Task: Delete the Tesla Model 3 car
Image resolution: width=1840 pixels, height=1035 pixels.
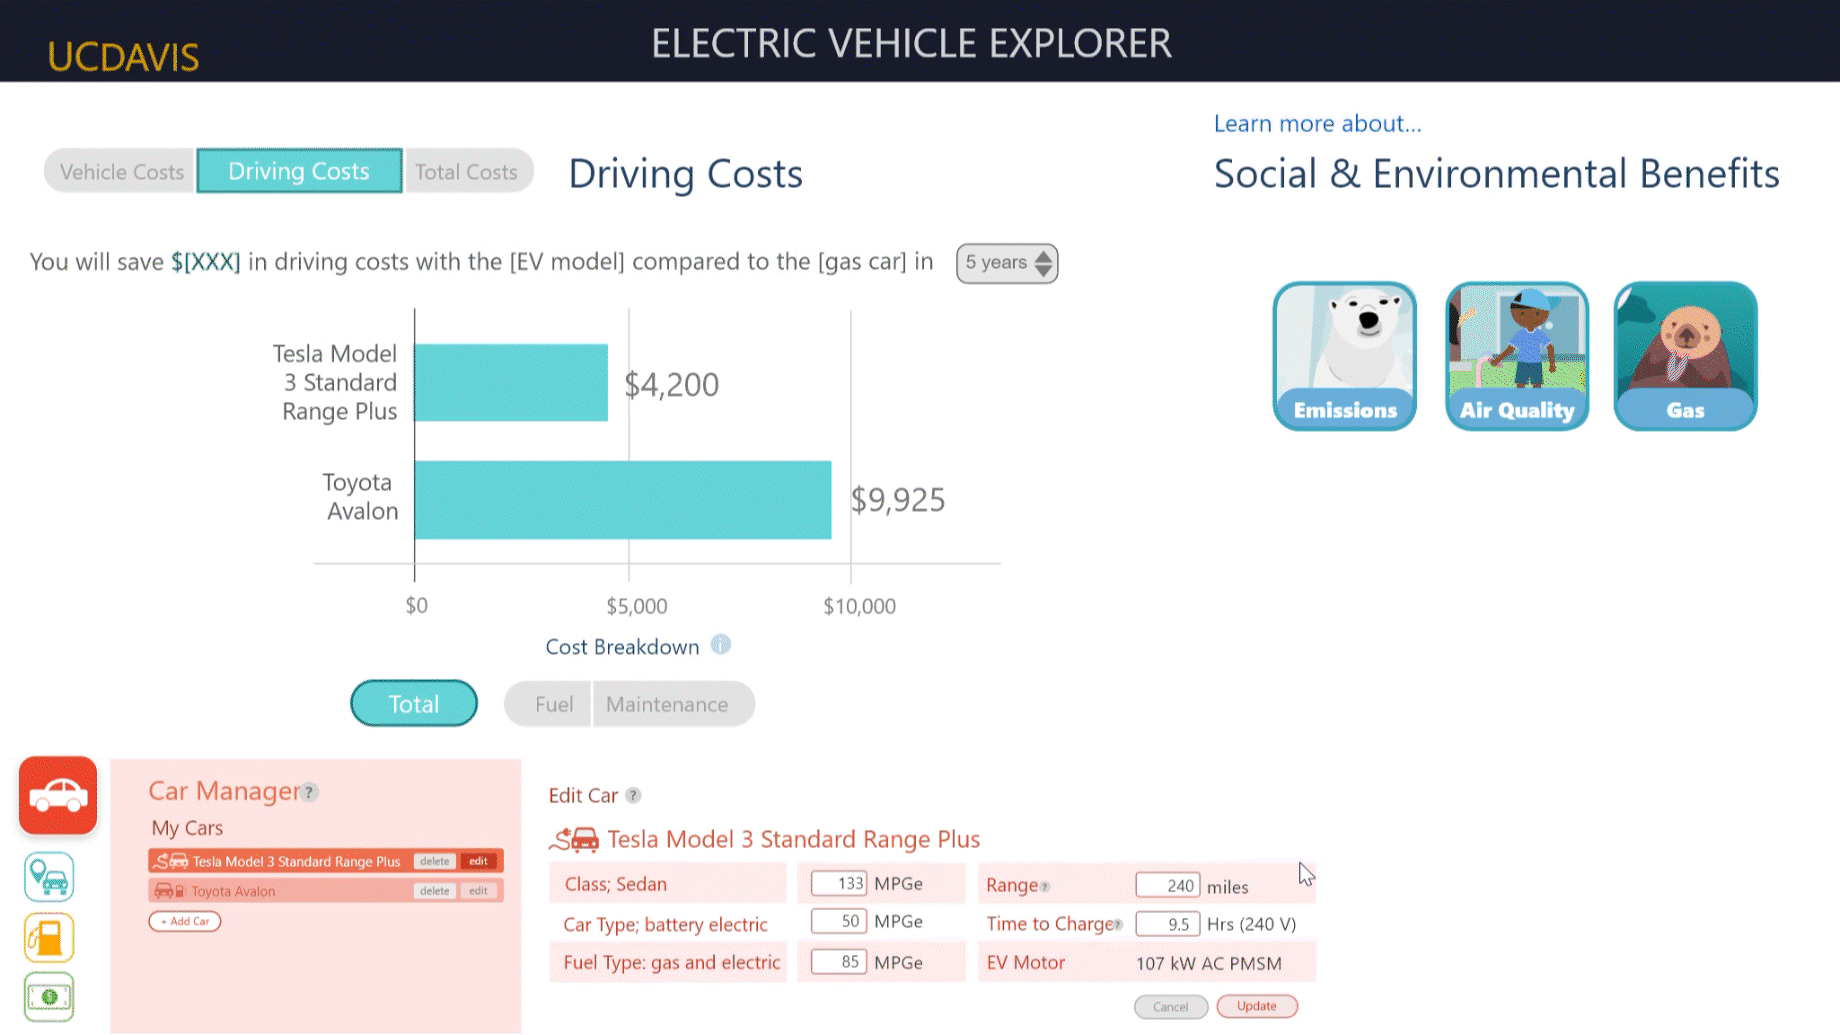Action: (x=434, y=861)
